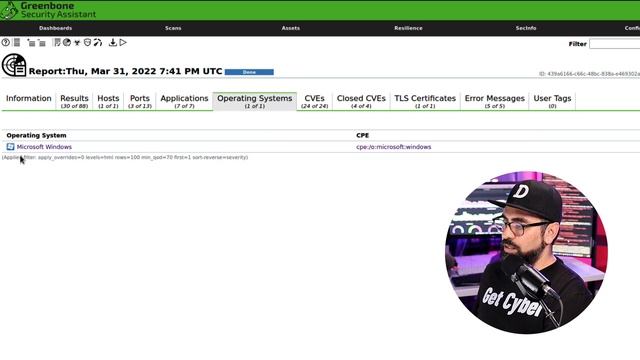Image resolution: width=640 pixels, height=360 pixels.
Task: Click the applied filter text below table
Action: click(125, 157)
